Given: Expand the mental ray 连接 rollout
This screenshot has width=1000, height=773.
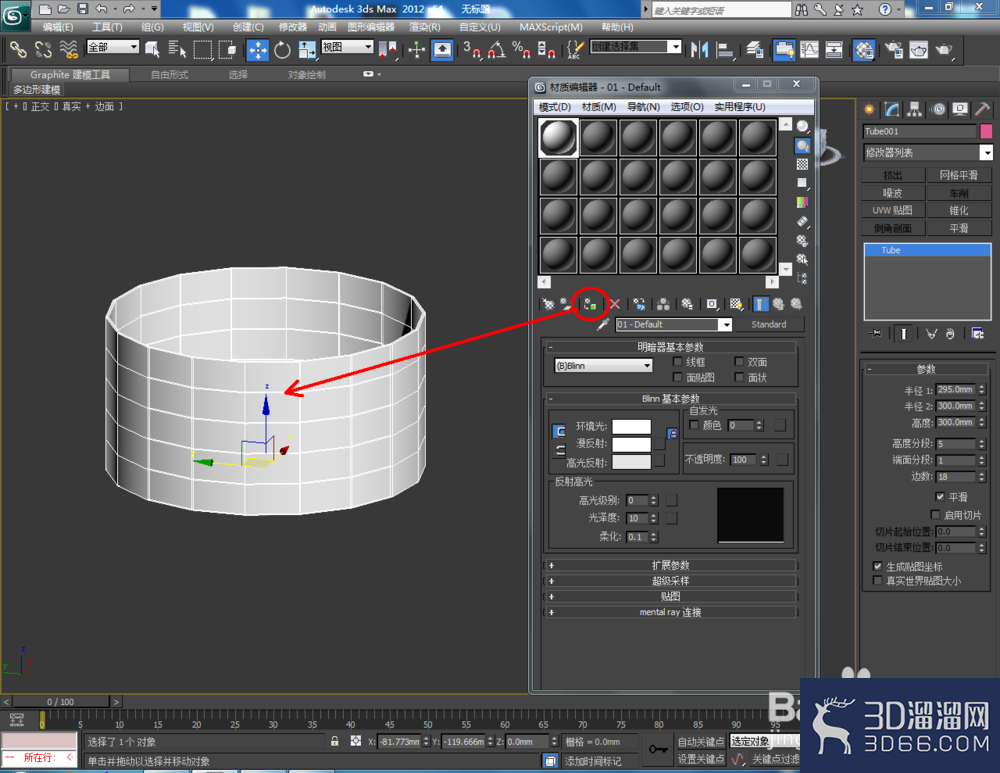Looking at the screenshot, I should click(x=670, y=612).
